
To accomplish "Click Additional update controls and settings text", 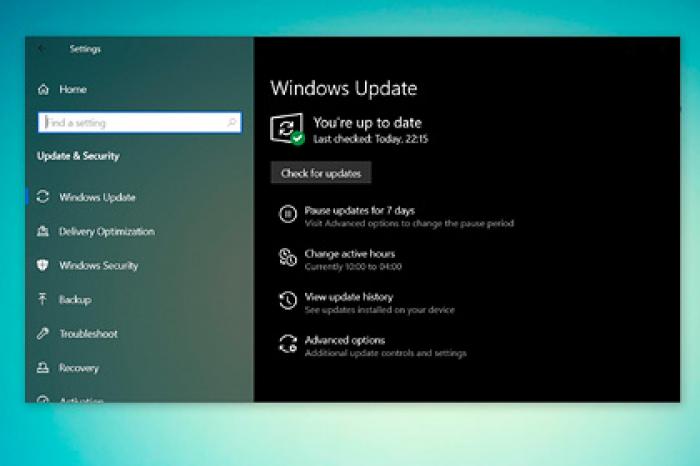I will click(x=386, y=353).
